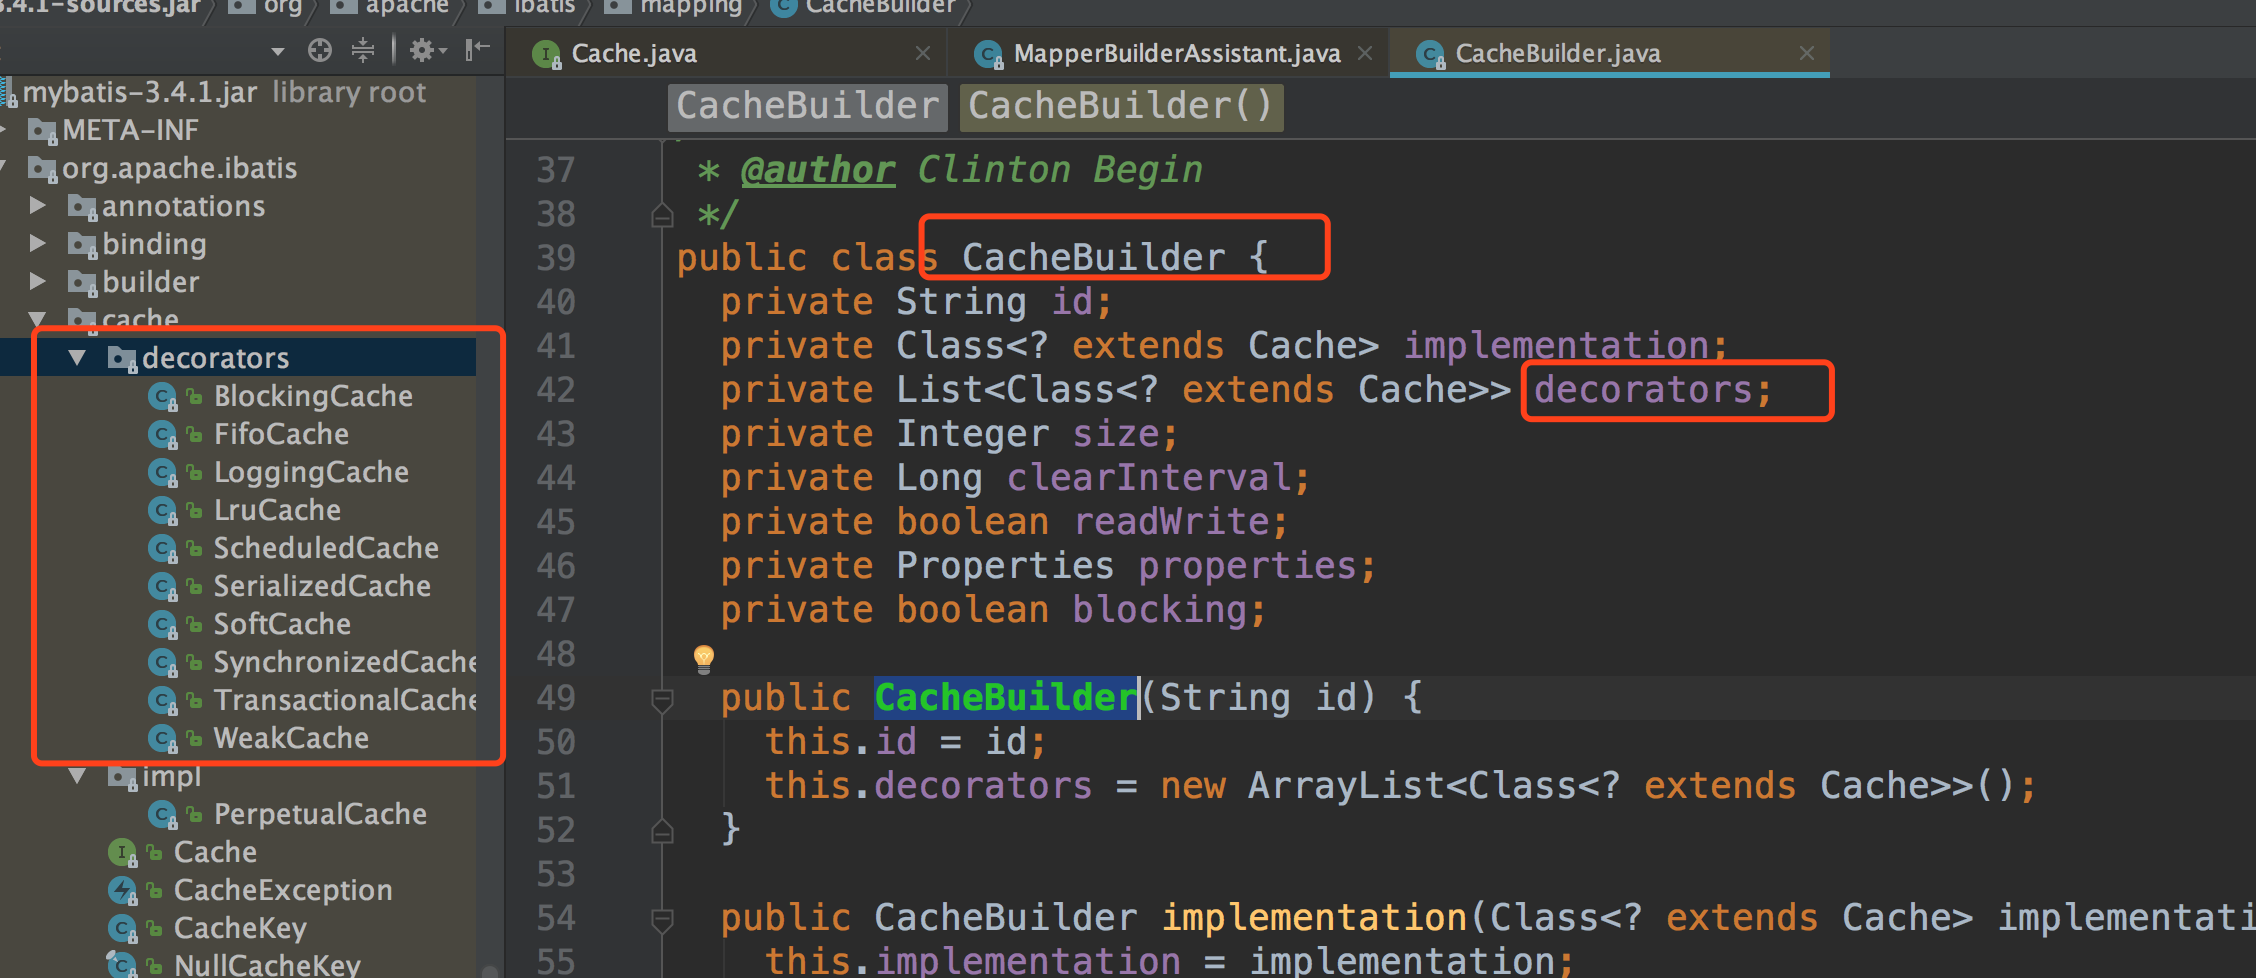This screenshot has width=2256, height=978.
Task: Fold the CacheBuilder constructor at line 49
Action: tap(662, 699)
